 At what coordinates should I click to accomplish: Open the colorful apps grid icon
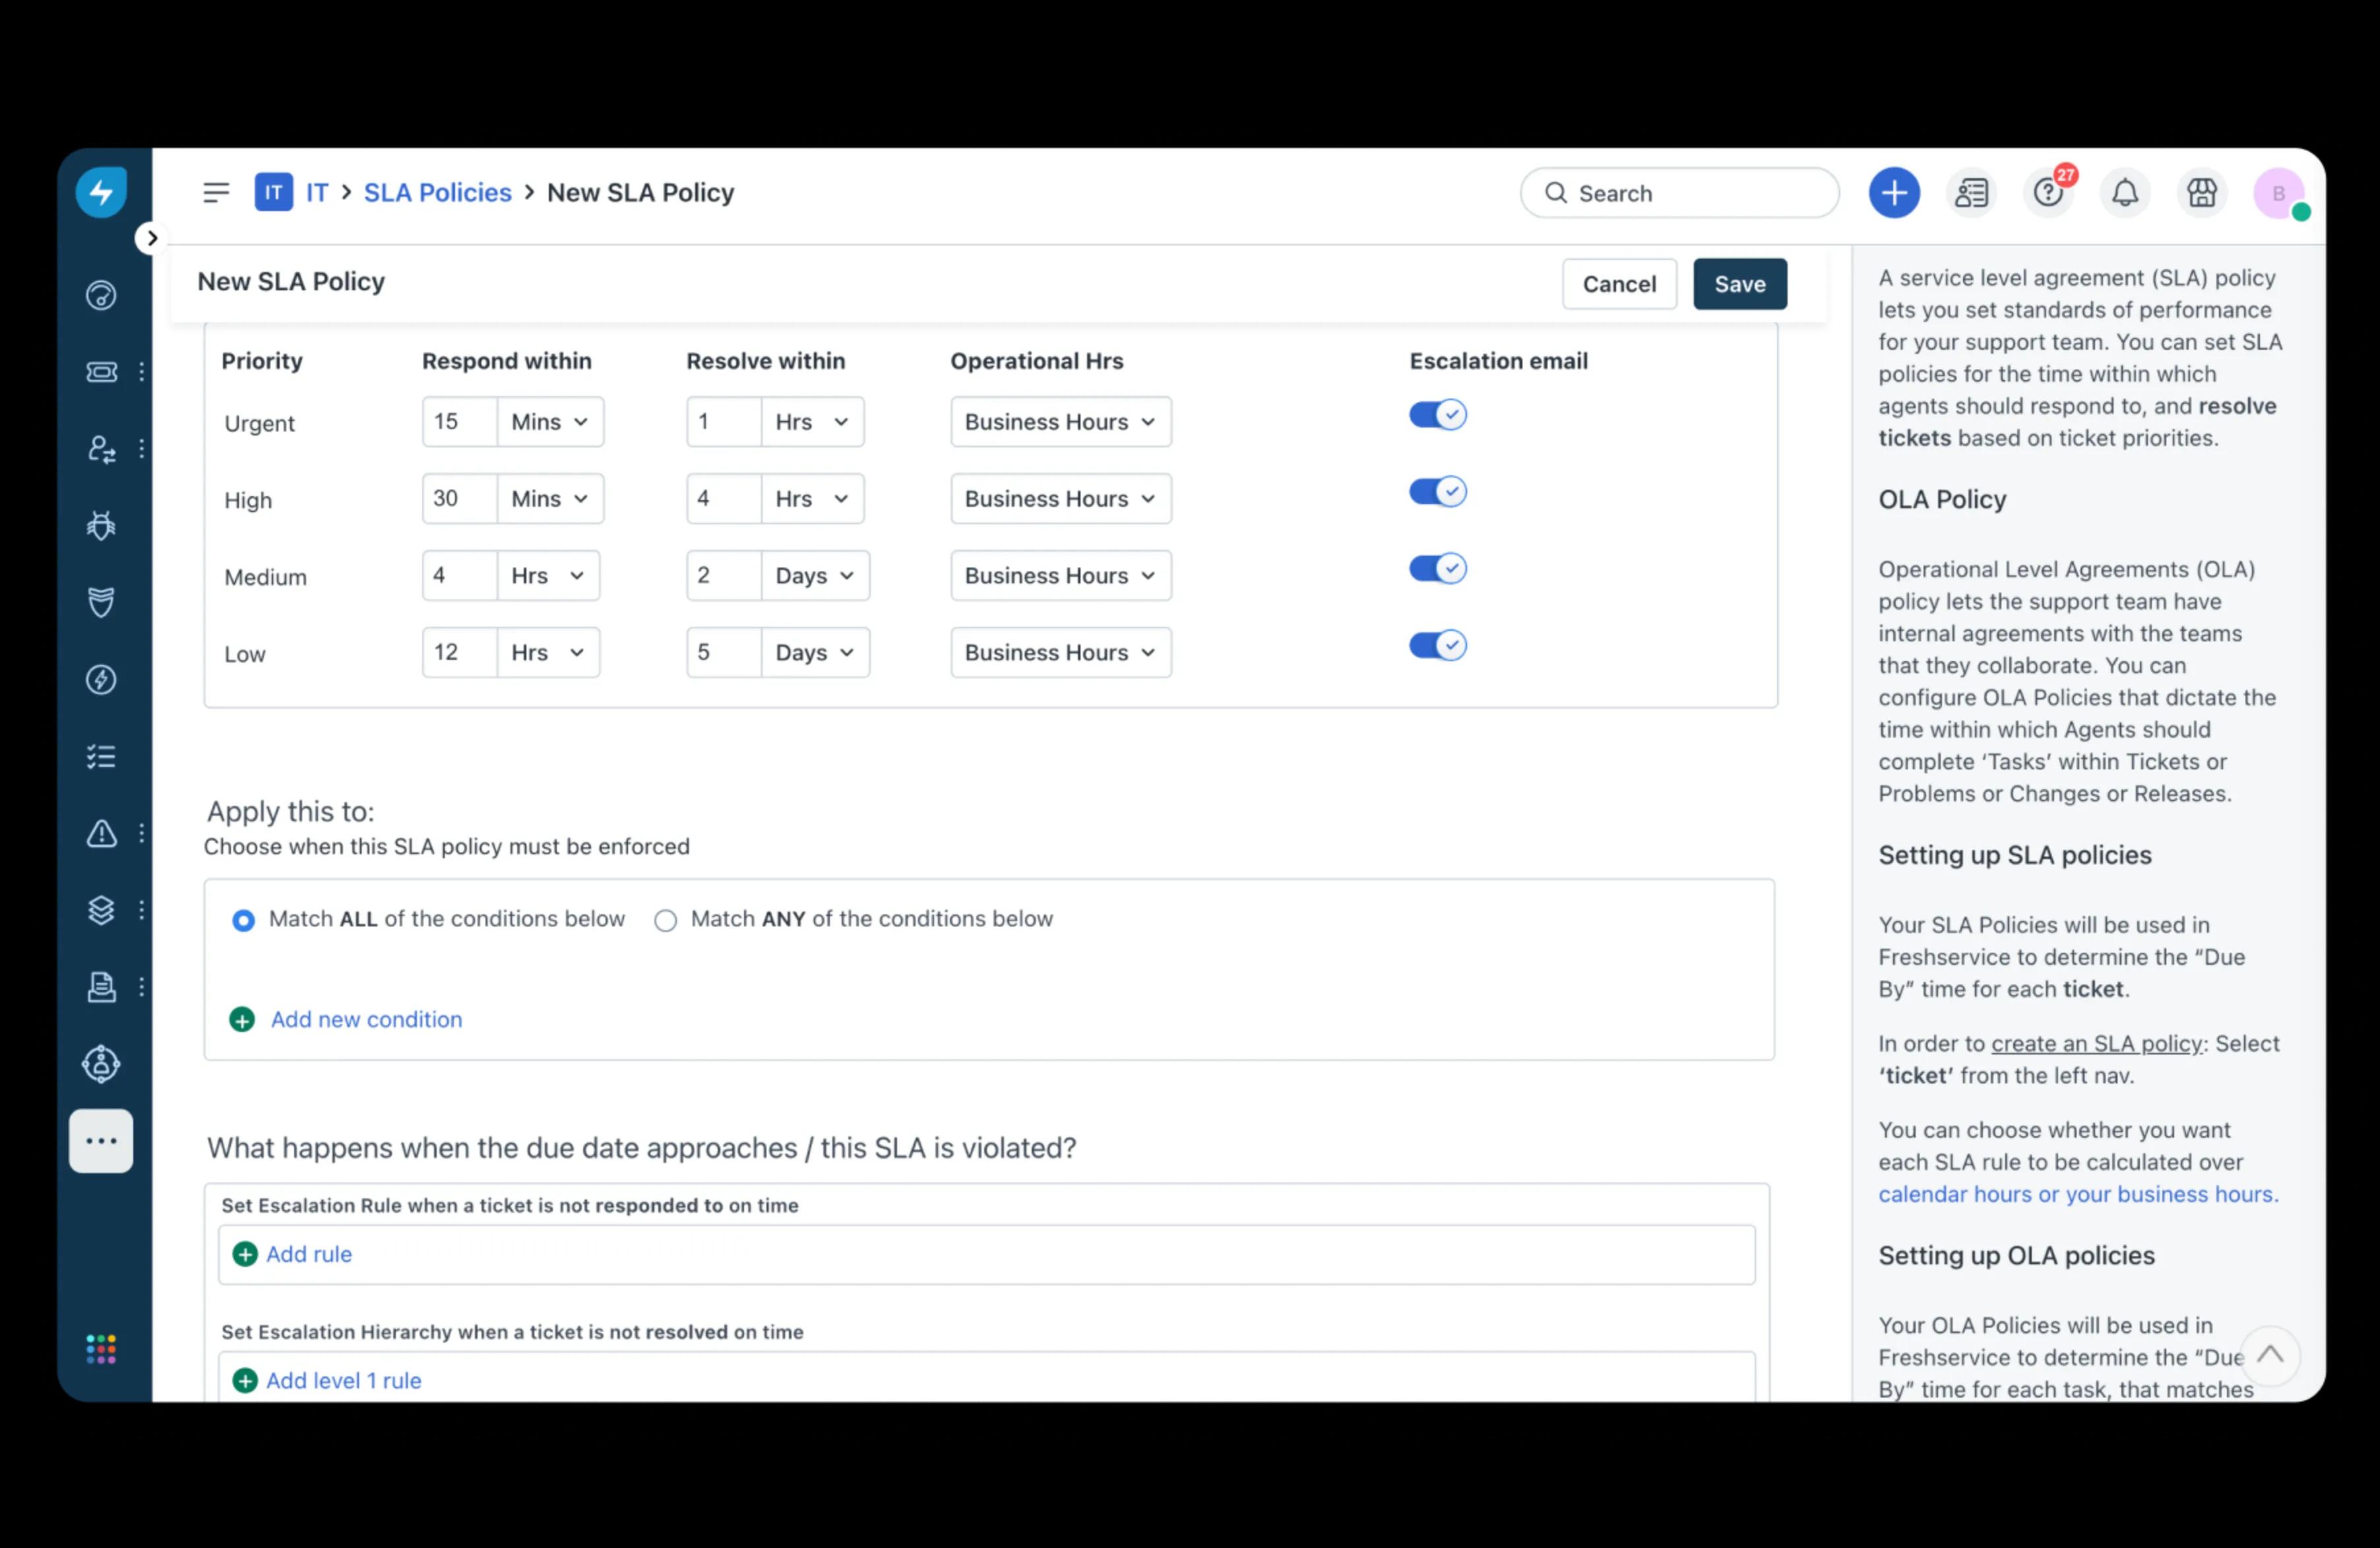(101, 1349)
